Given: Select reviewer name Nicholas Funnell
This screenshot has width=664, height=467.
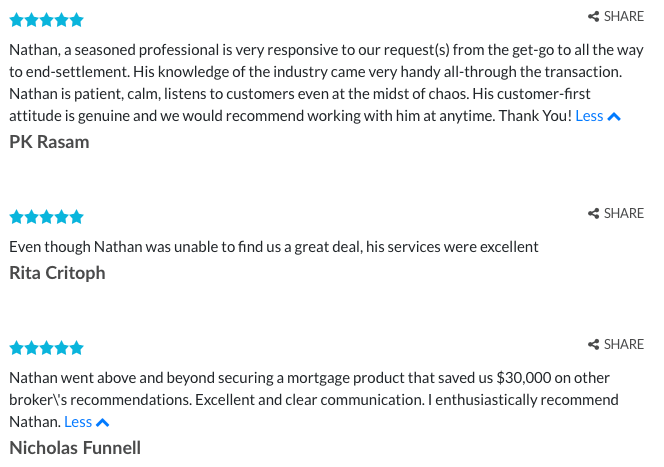Looking at the screenshot, I should coord(75,448).
